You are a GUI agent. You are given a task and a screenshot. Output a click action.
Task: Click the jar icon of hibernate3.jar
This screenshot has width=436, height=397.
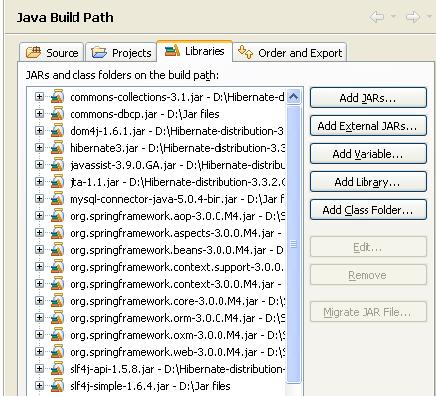[57, 148]
